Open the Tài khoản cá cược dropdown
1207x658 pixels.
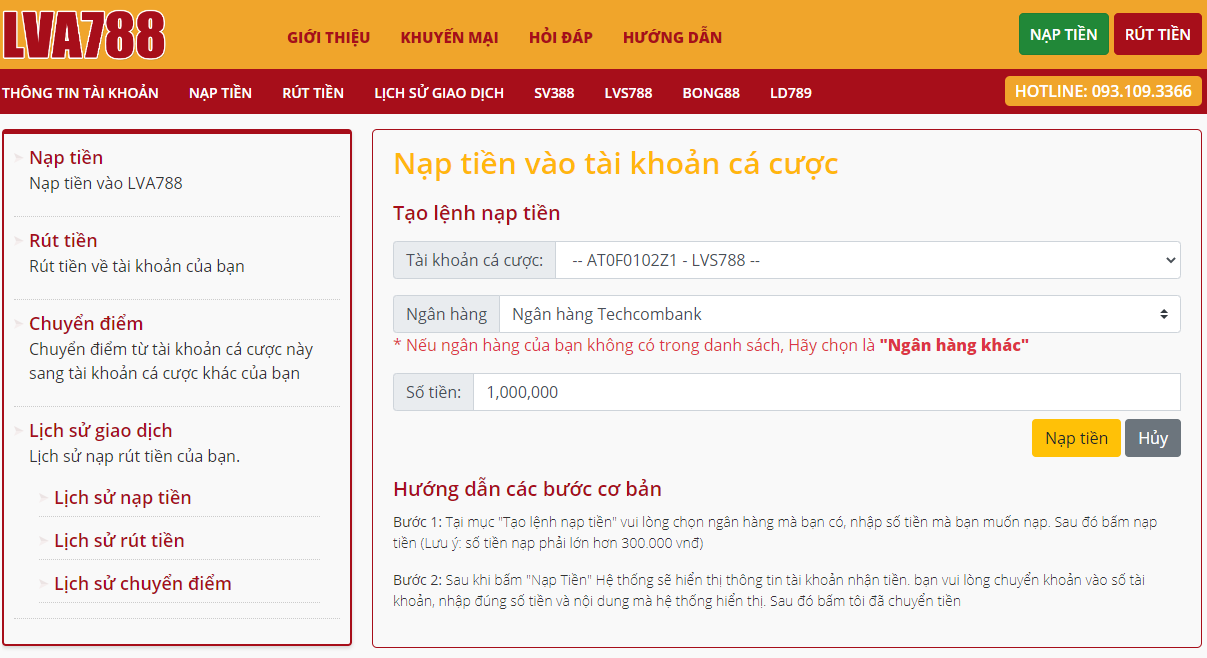868,260
